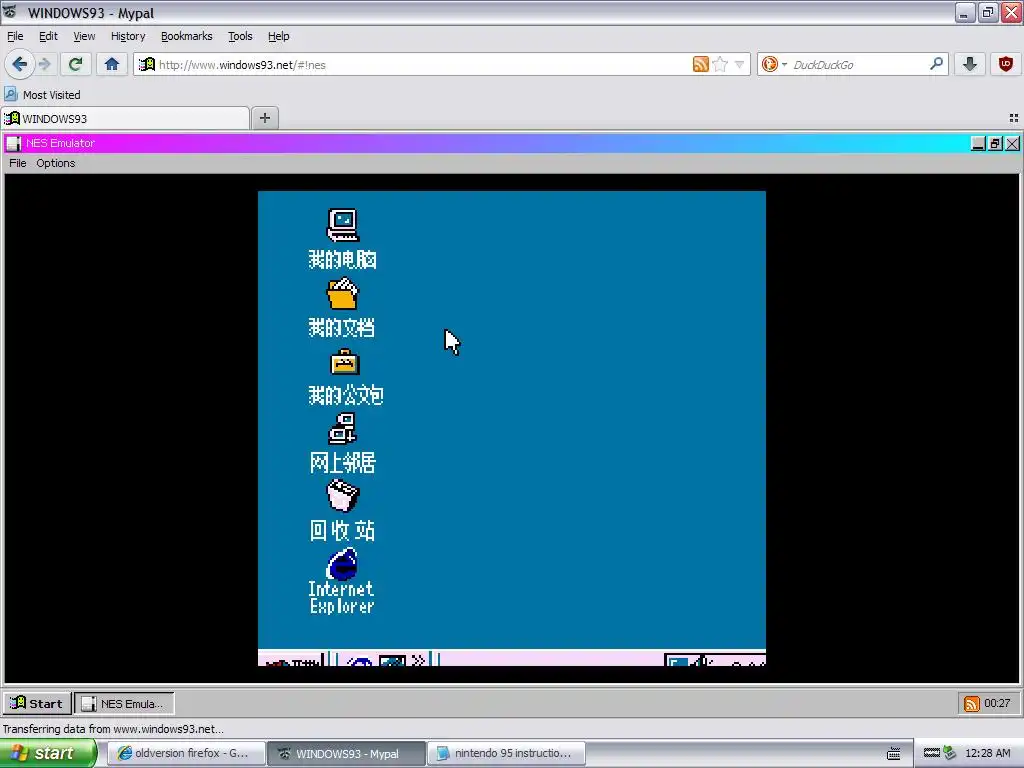The height and width of the screenshot is (768, 1024).
Task: Click the My Documents folder icon in emulator
Action: pyautogui.click(x=343, y=293)
